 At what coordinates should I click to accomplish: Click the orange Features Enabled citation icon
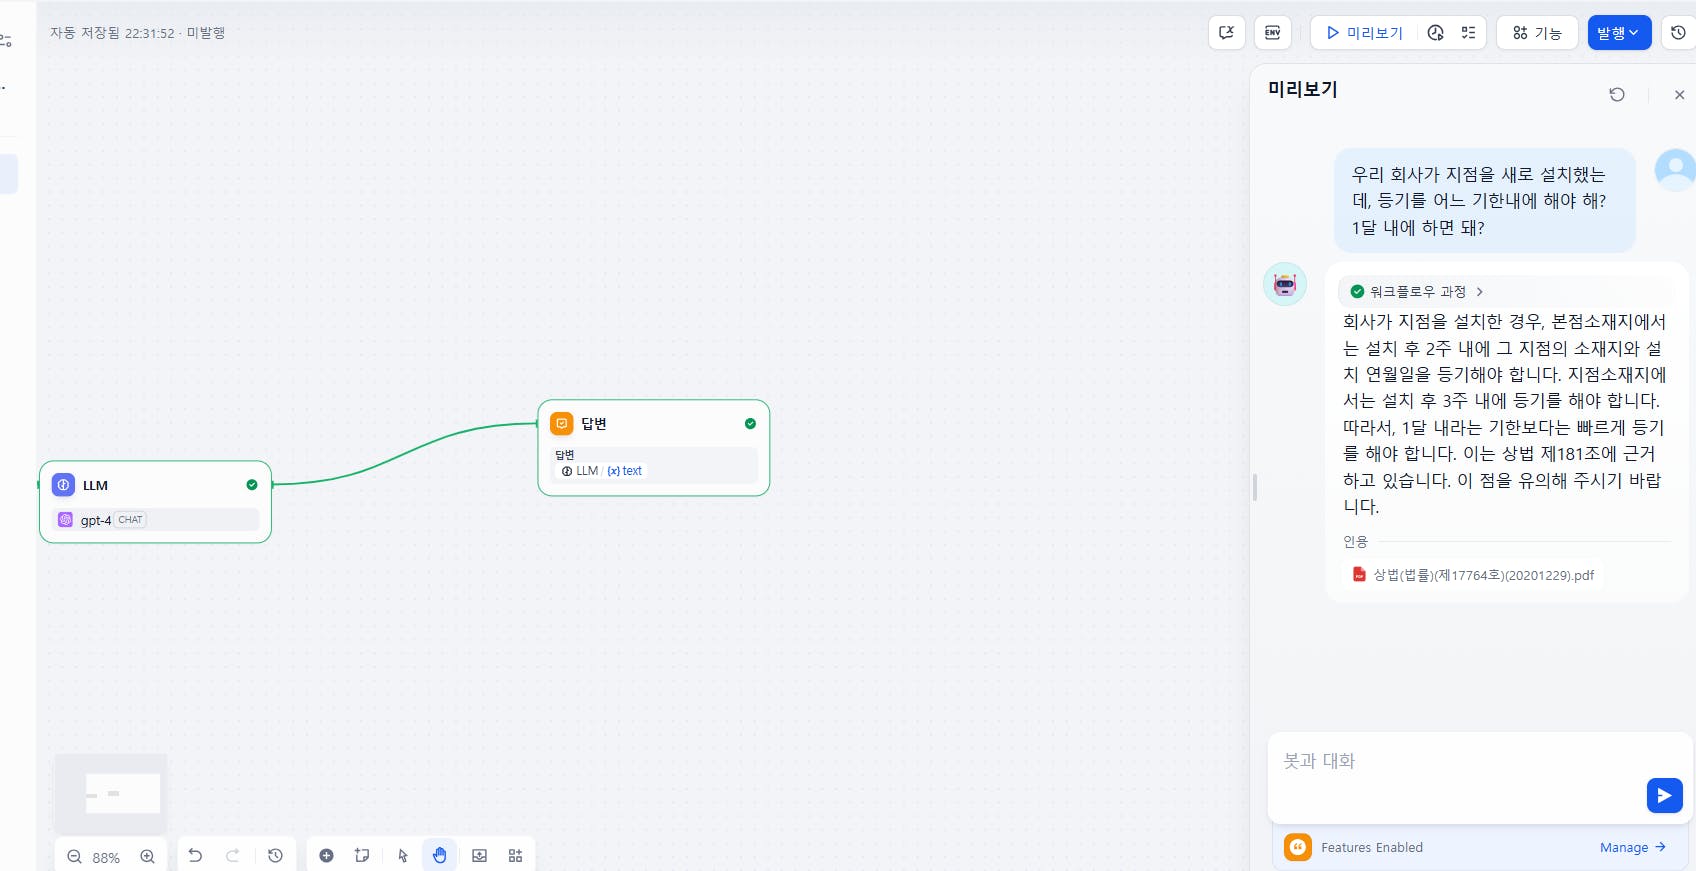click(1298, 847)
